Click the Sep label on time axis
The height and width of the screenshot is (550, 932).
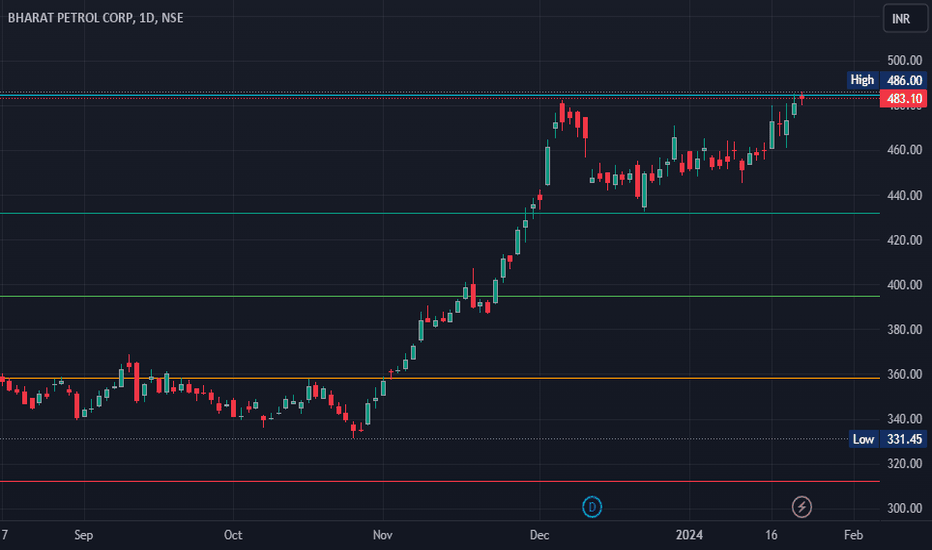pyautogui.click(x=84, y=535)
